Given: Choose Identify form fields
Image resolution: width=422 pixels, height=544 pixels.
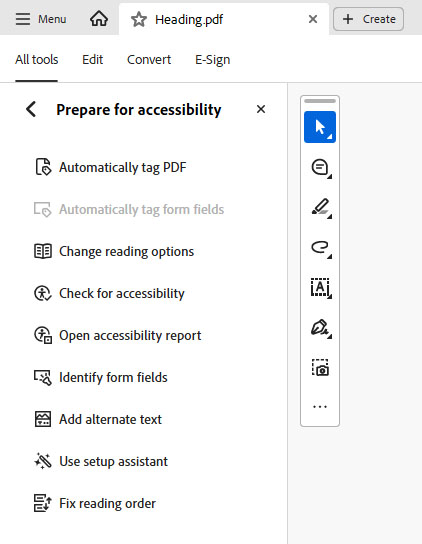Looking at the screenshot, I should pos(113,377).
